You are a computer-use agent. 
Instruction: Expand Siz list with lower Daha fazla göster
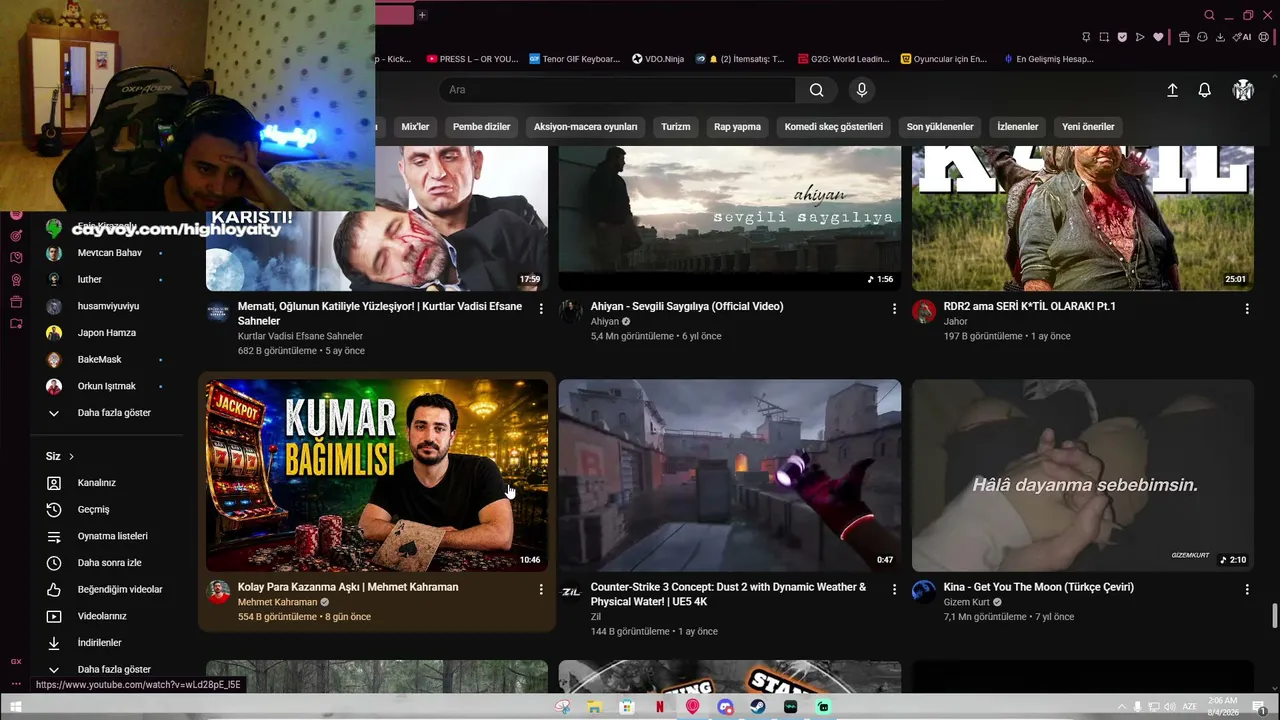click(100, 670)
